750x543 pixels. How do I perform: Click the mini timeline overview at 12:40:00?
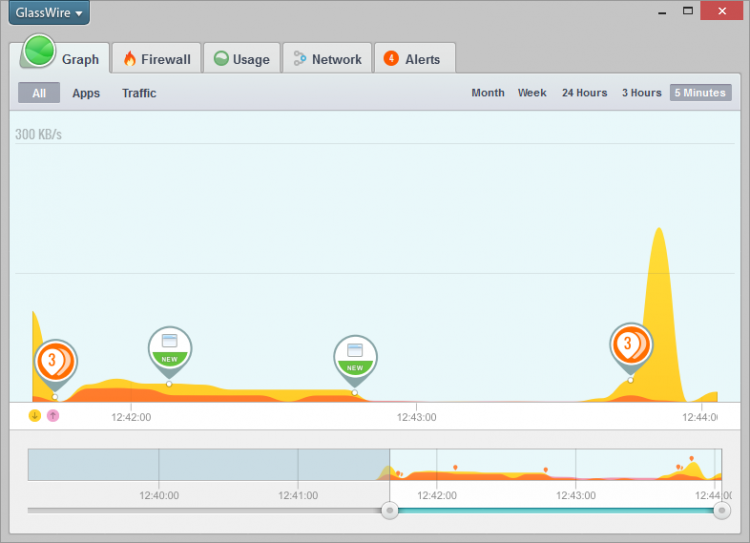(159, 465)
